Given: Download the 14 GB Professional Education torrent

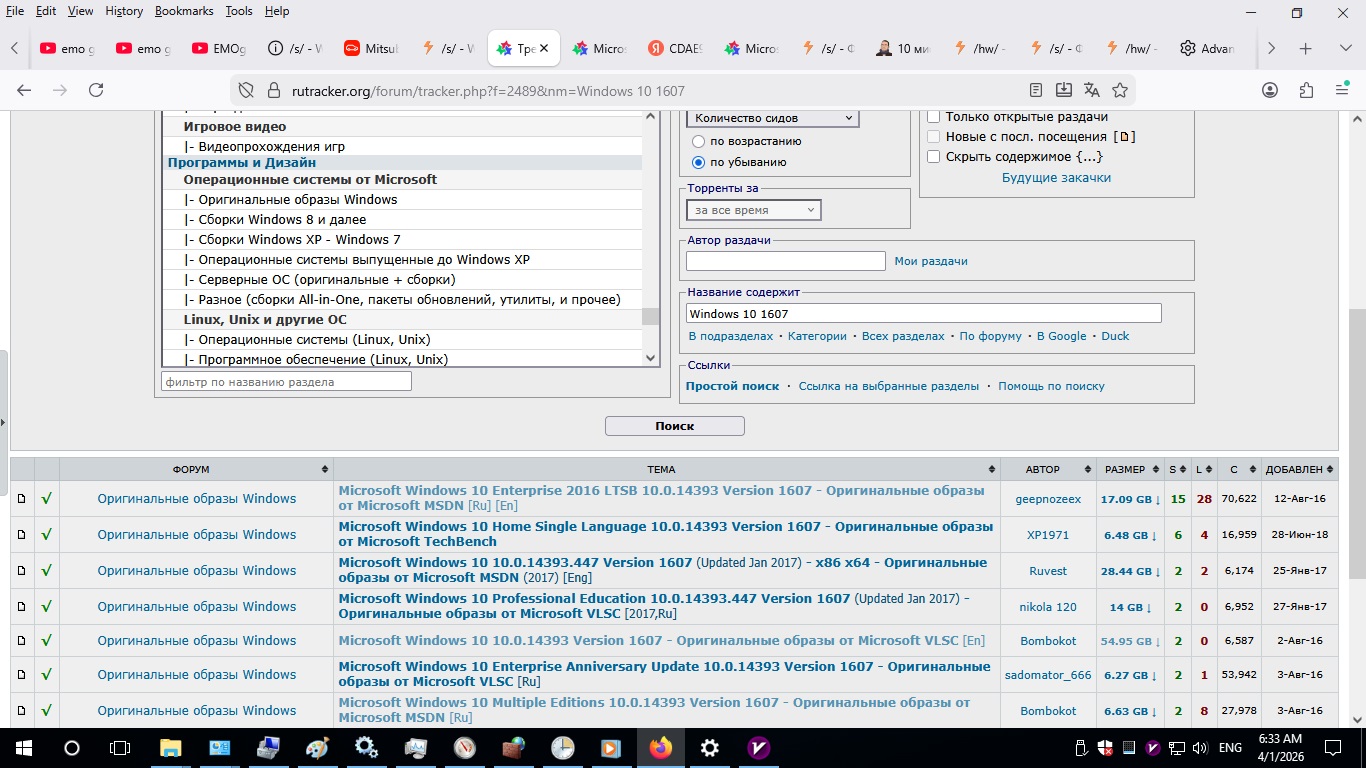Looking at the screenshot, I should click(1131, 607).
